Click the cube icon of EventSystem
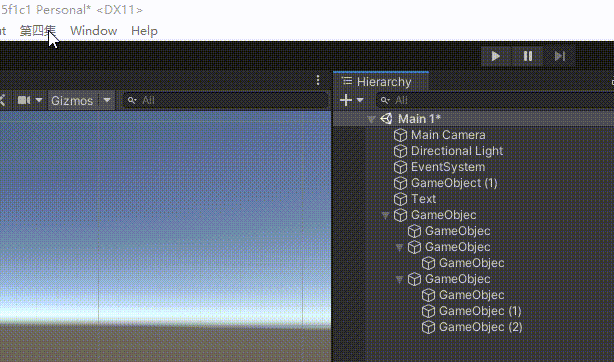The image size is (614, 362). tap(400, 167)
